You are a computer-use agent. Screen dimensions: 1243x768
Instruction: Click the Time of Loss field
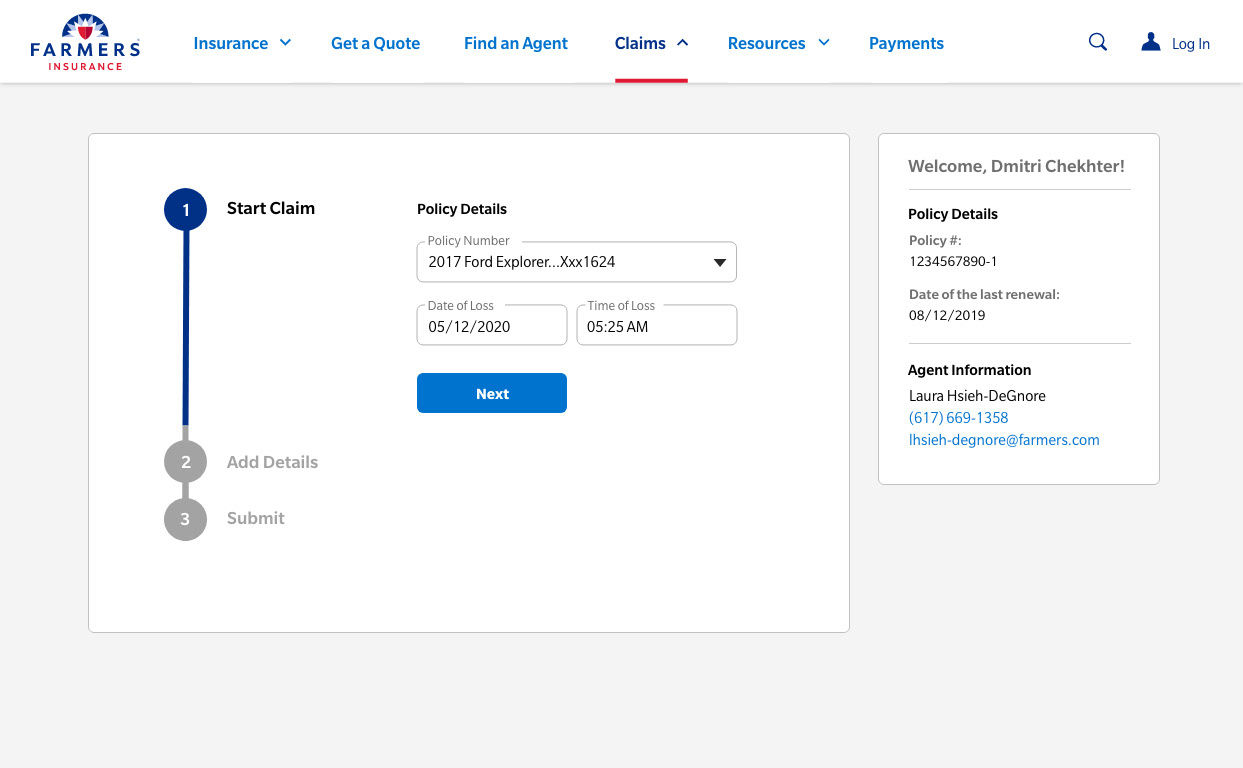pos(657,325)
